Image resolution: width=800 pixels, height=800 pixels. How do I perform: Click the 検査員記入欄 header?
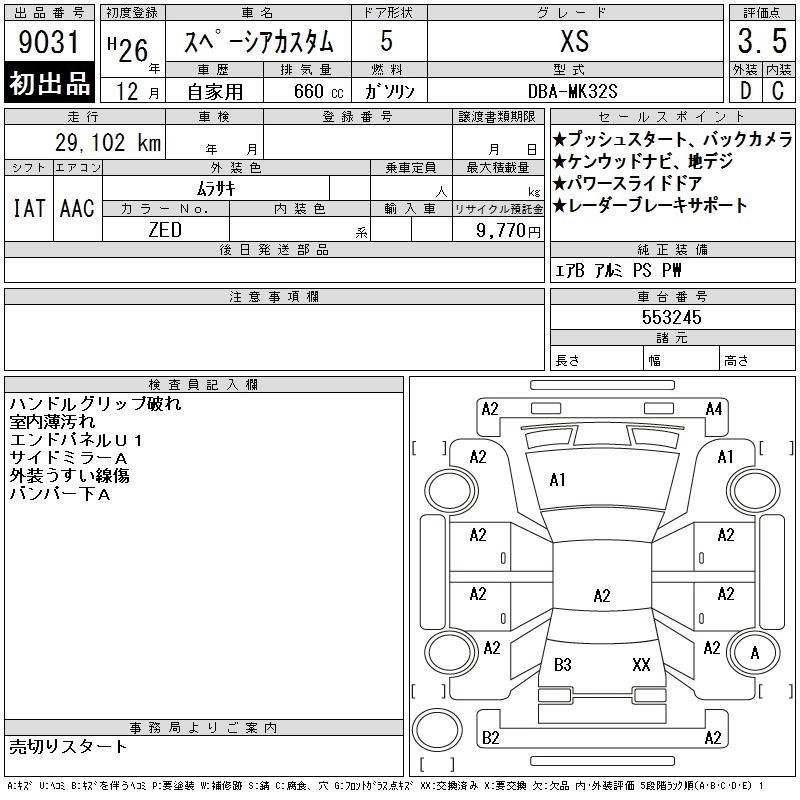(x=204, y=384)
